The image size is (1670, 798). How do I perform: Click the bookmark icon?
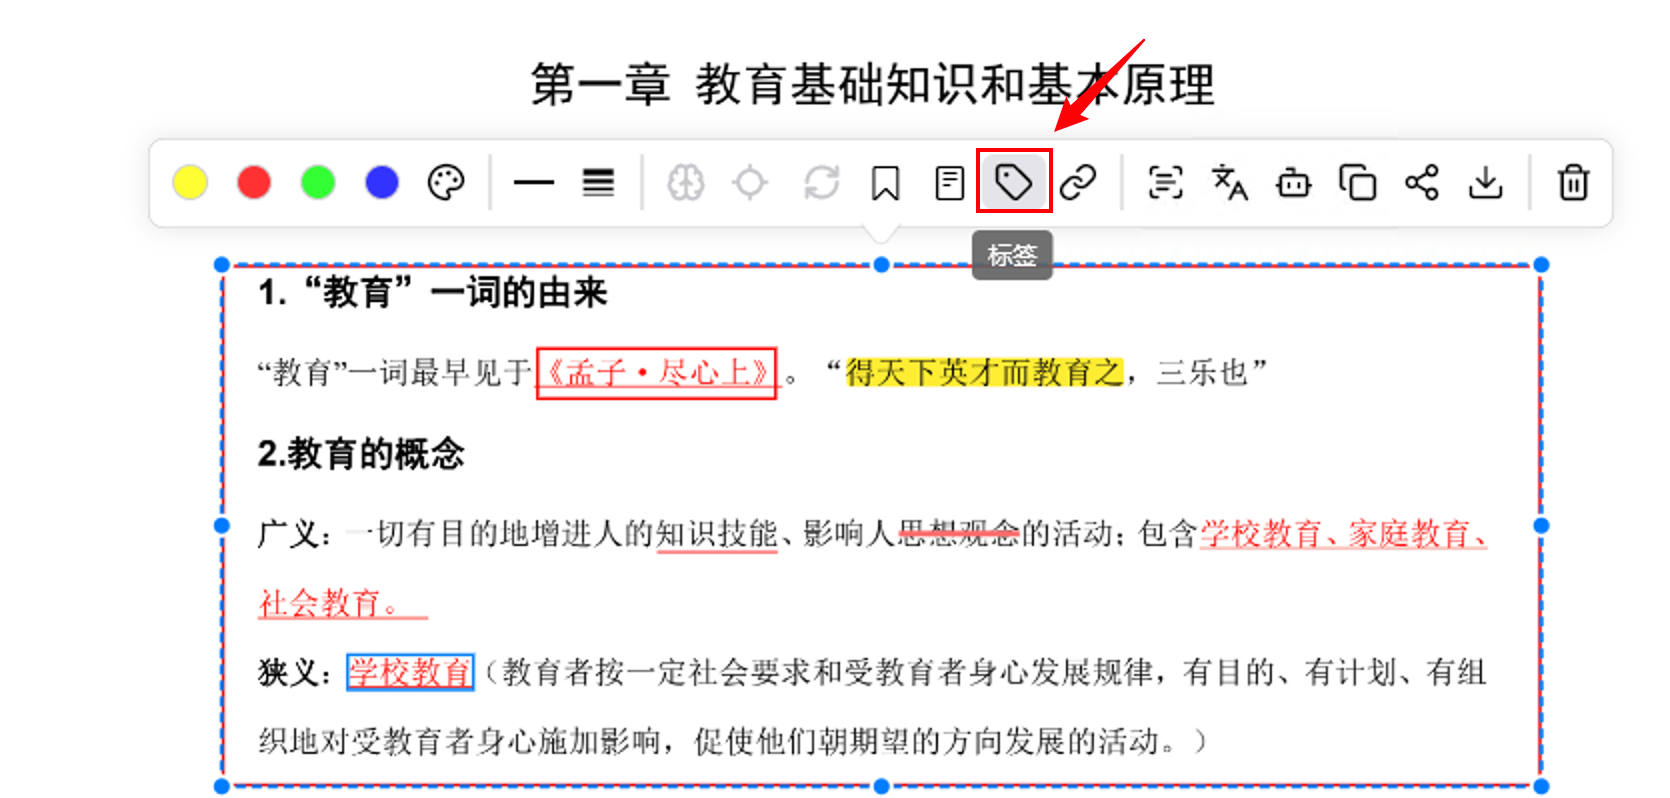tap(886, 183)
